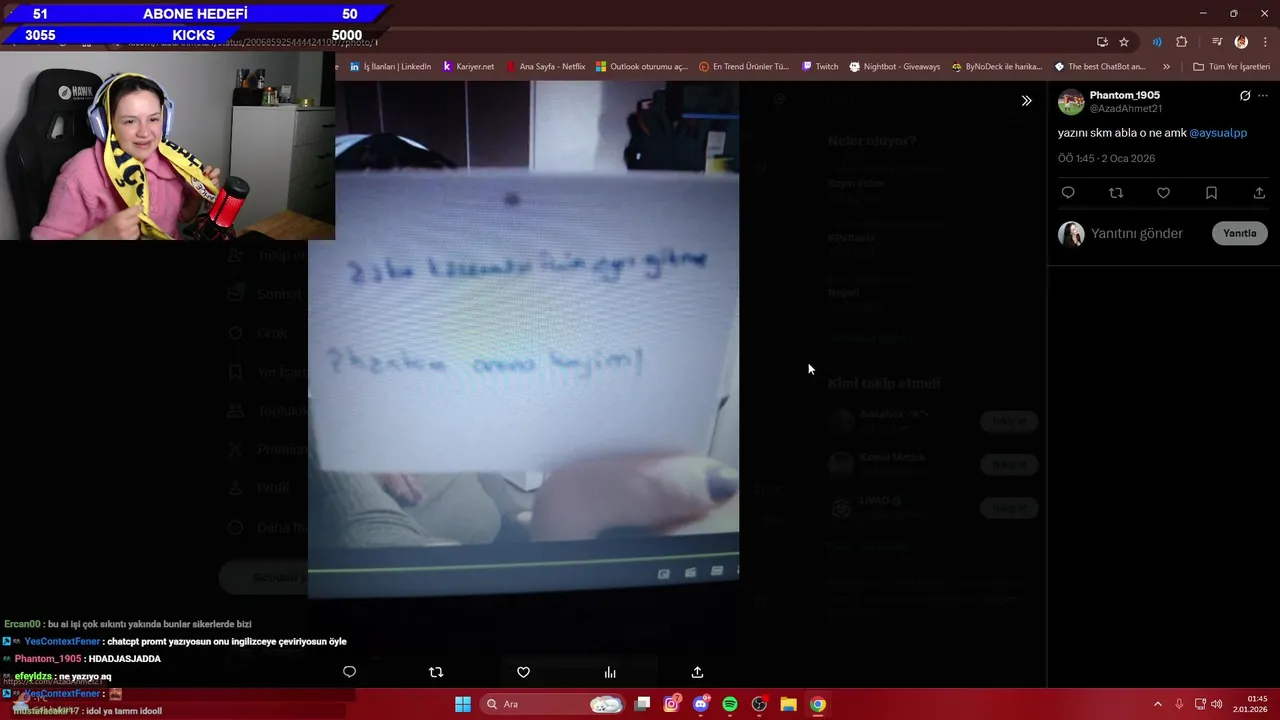Open the @AzadAhmet21 handle link

[x=1126, y=108]
